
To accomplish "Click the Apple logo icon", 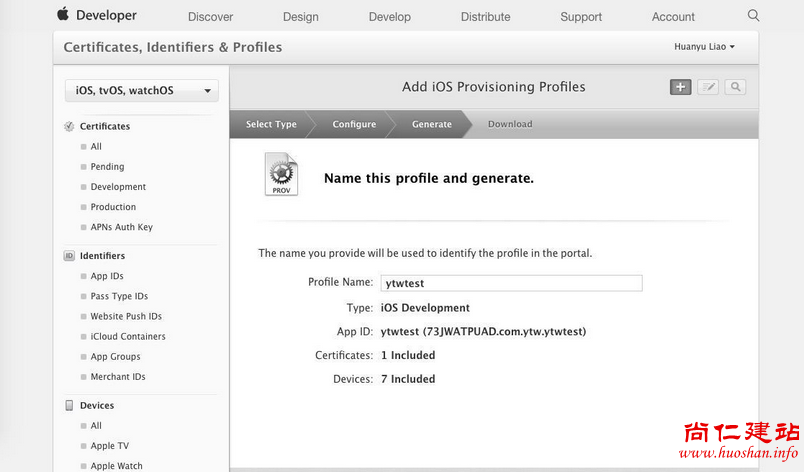I will coord(63,14).
